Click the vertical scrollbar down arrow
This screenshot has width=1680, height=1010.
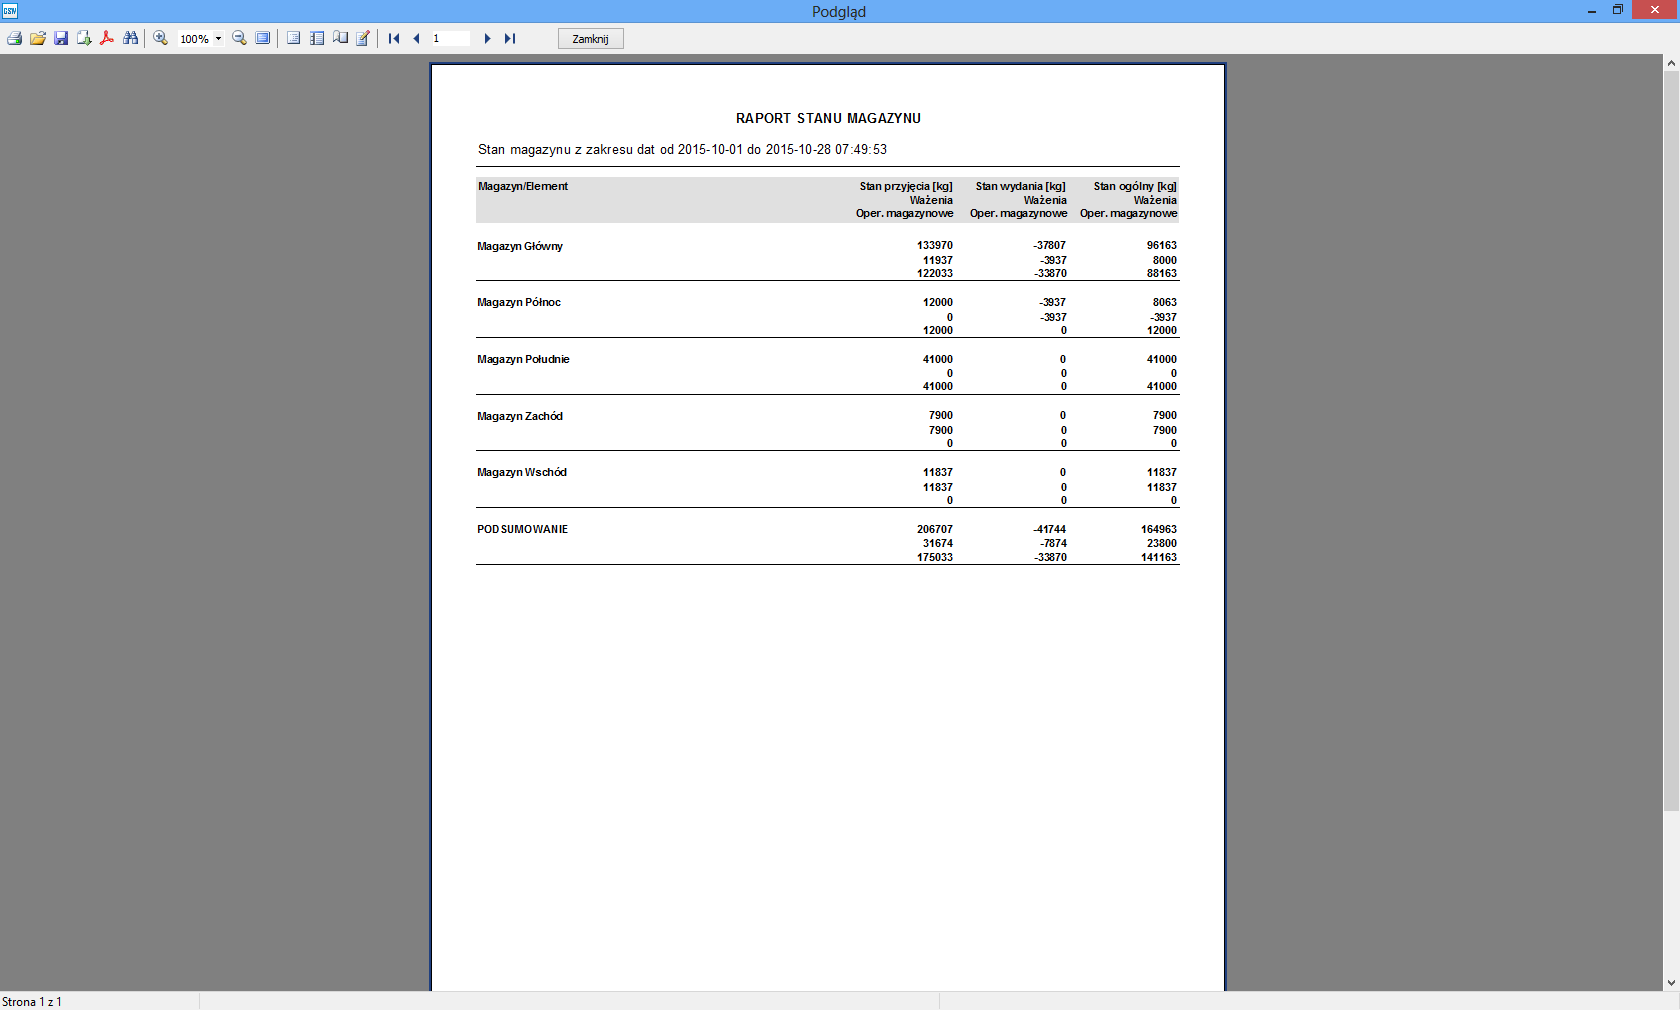(1671, 983)
